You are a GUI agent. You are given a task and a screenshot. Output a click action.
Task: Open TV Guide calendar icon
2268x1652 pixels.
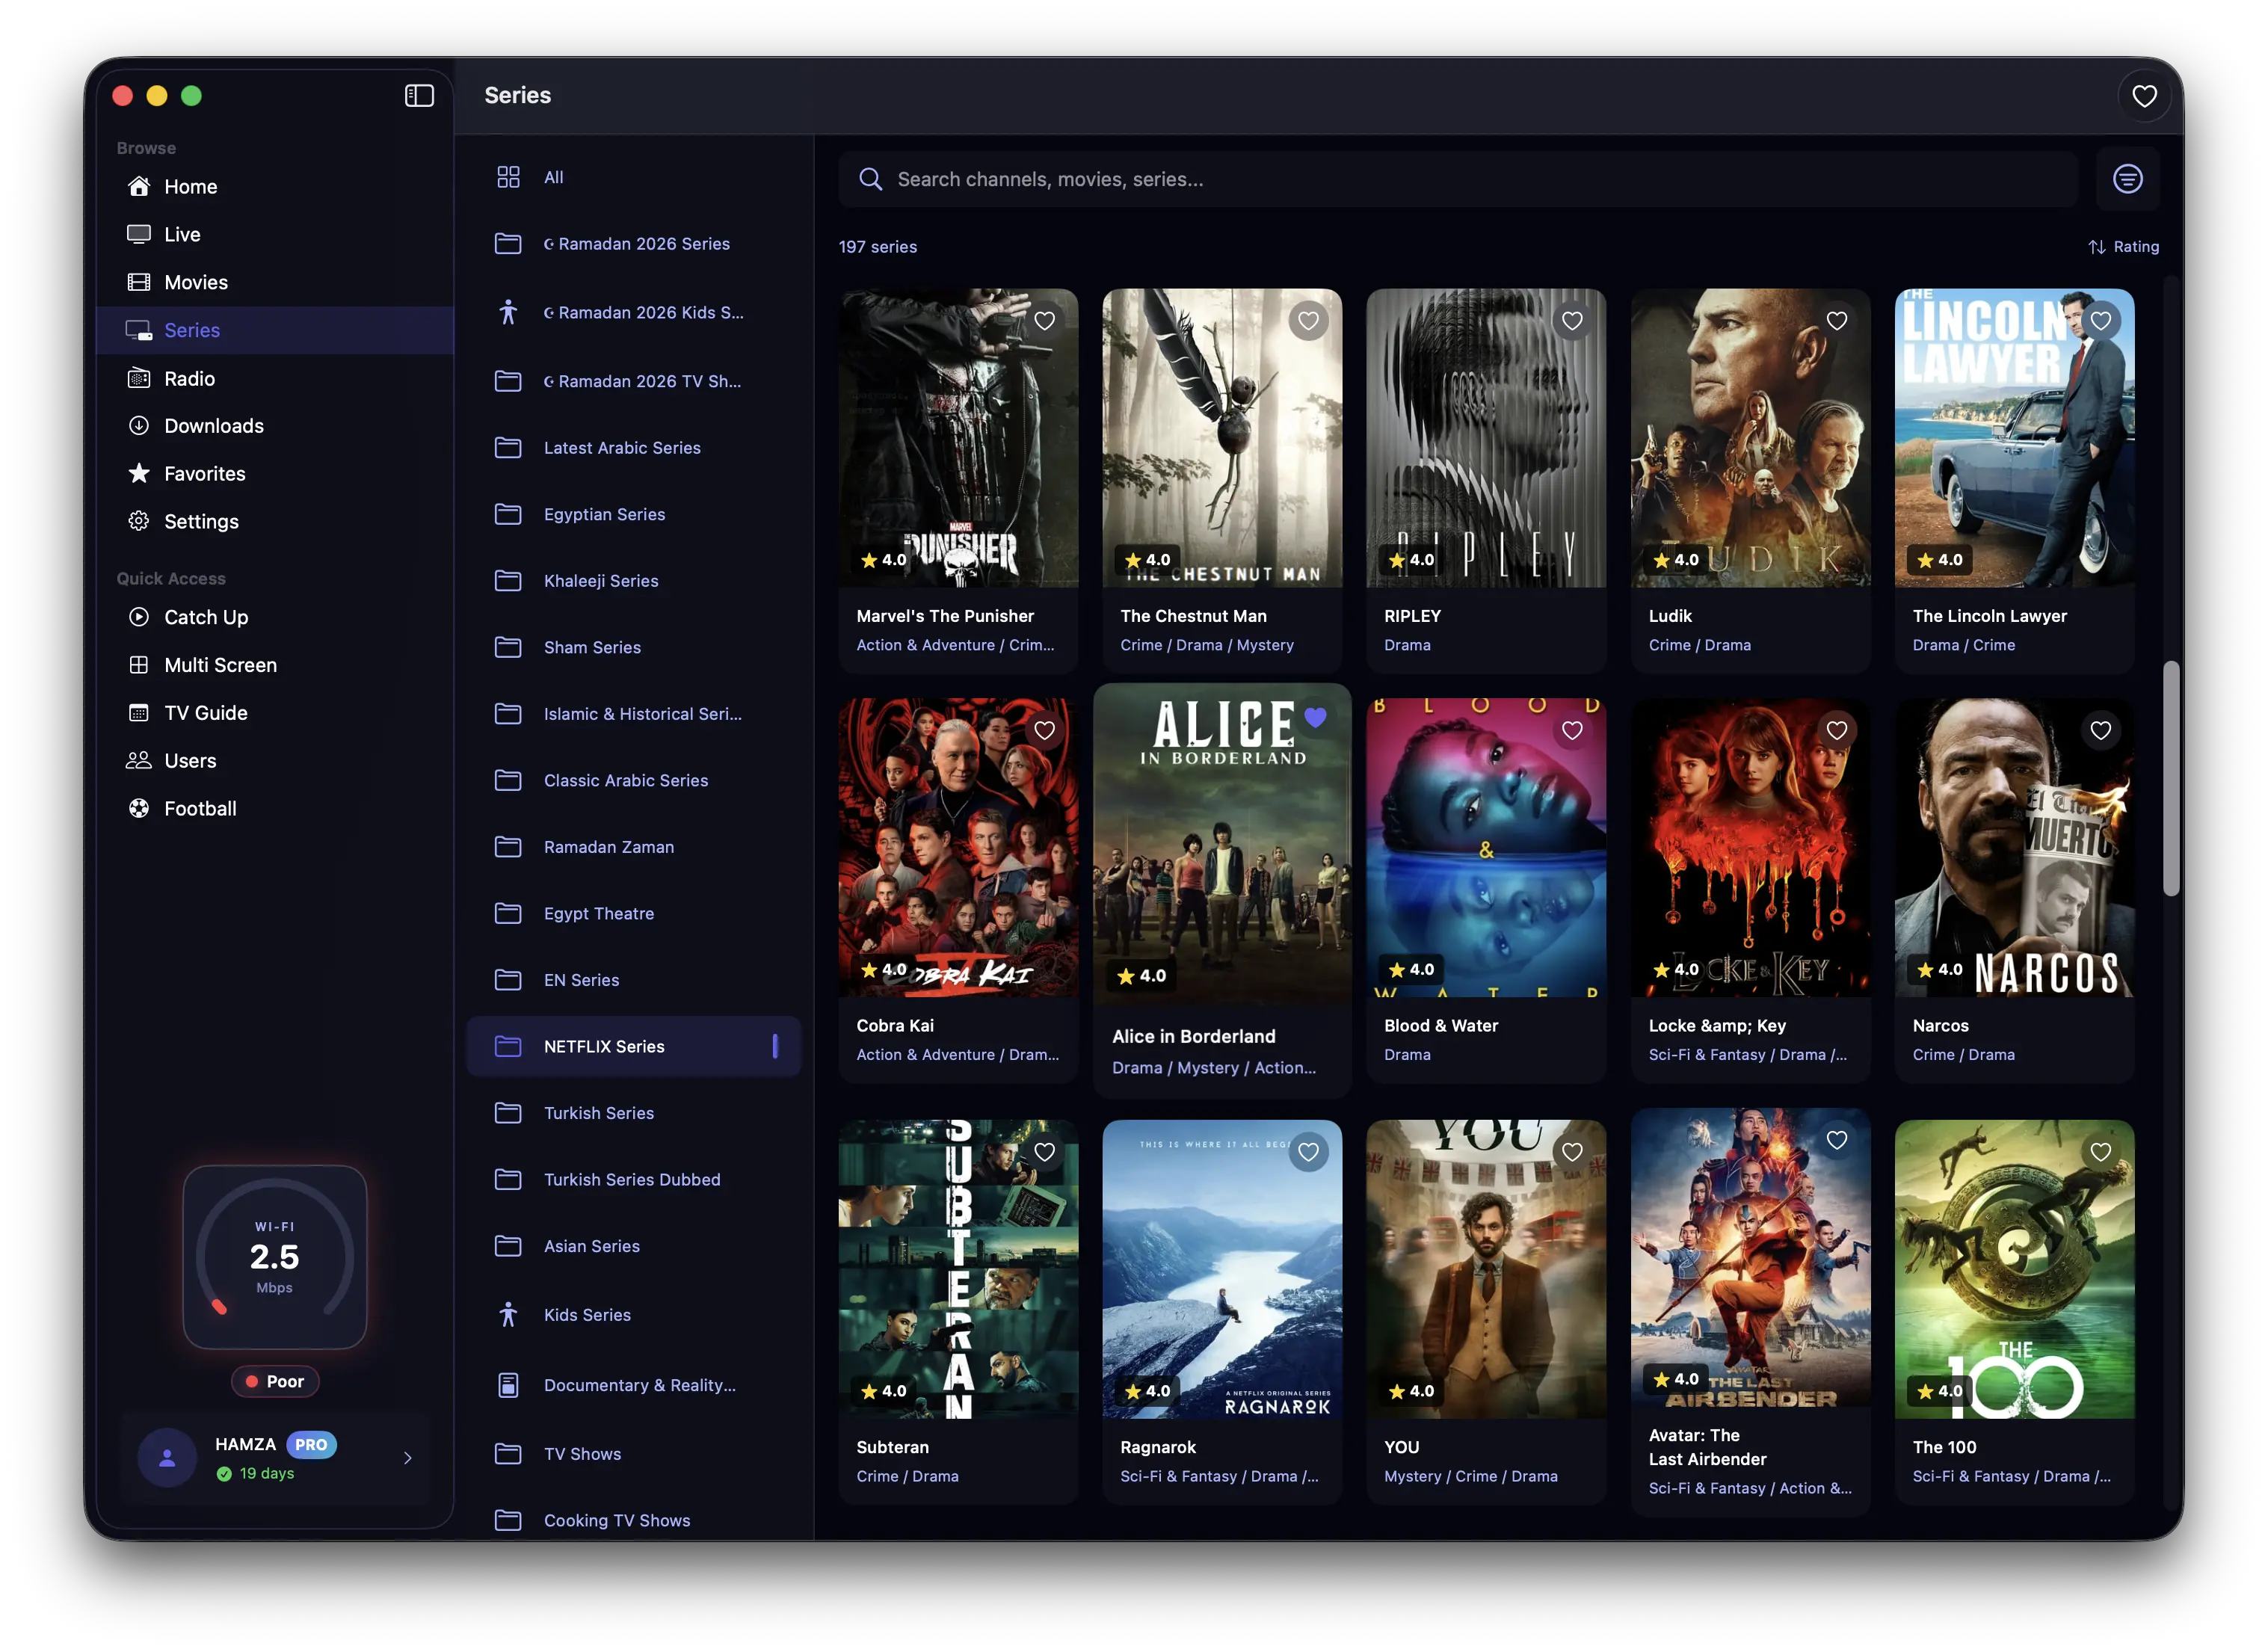(x=139, y=713)
